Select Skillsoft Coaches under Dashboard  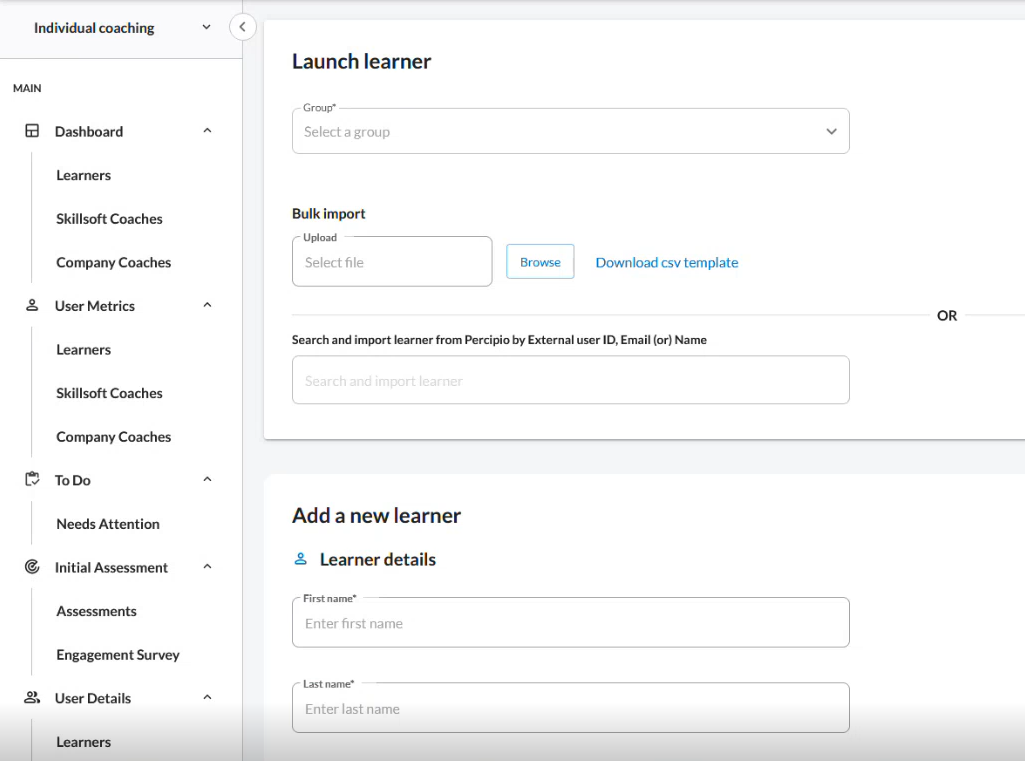pos(111,218)
